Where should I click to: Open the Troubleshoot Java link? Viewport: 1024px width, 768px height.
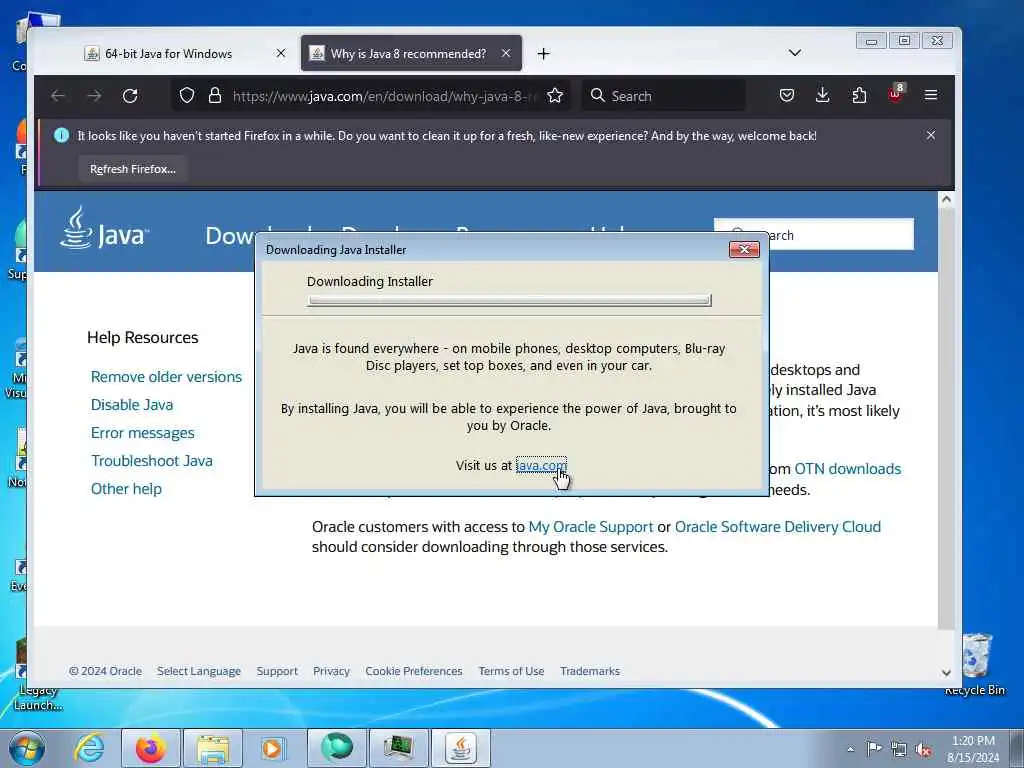tap(152, 461)
